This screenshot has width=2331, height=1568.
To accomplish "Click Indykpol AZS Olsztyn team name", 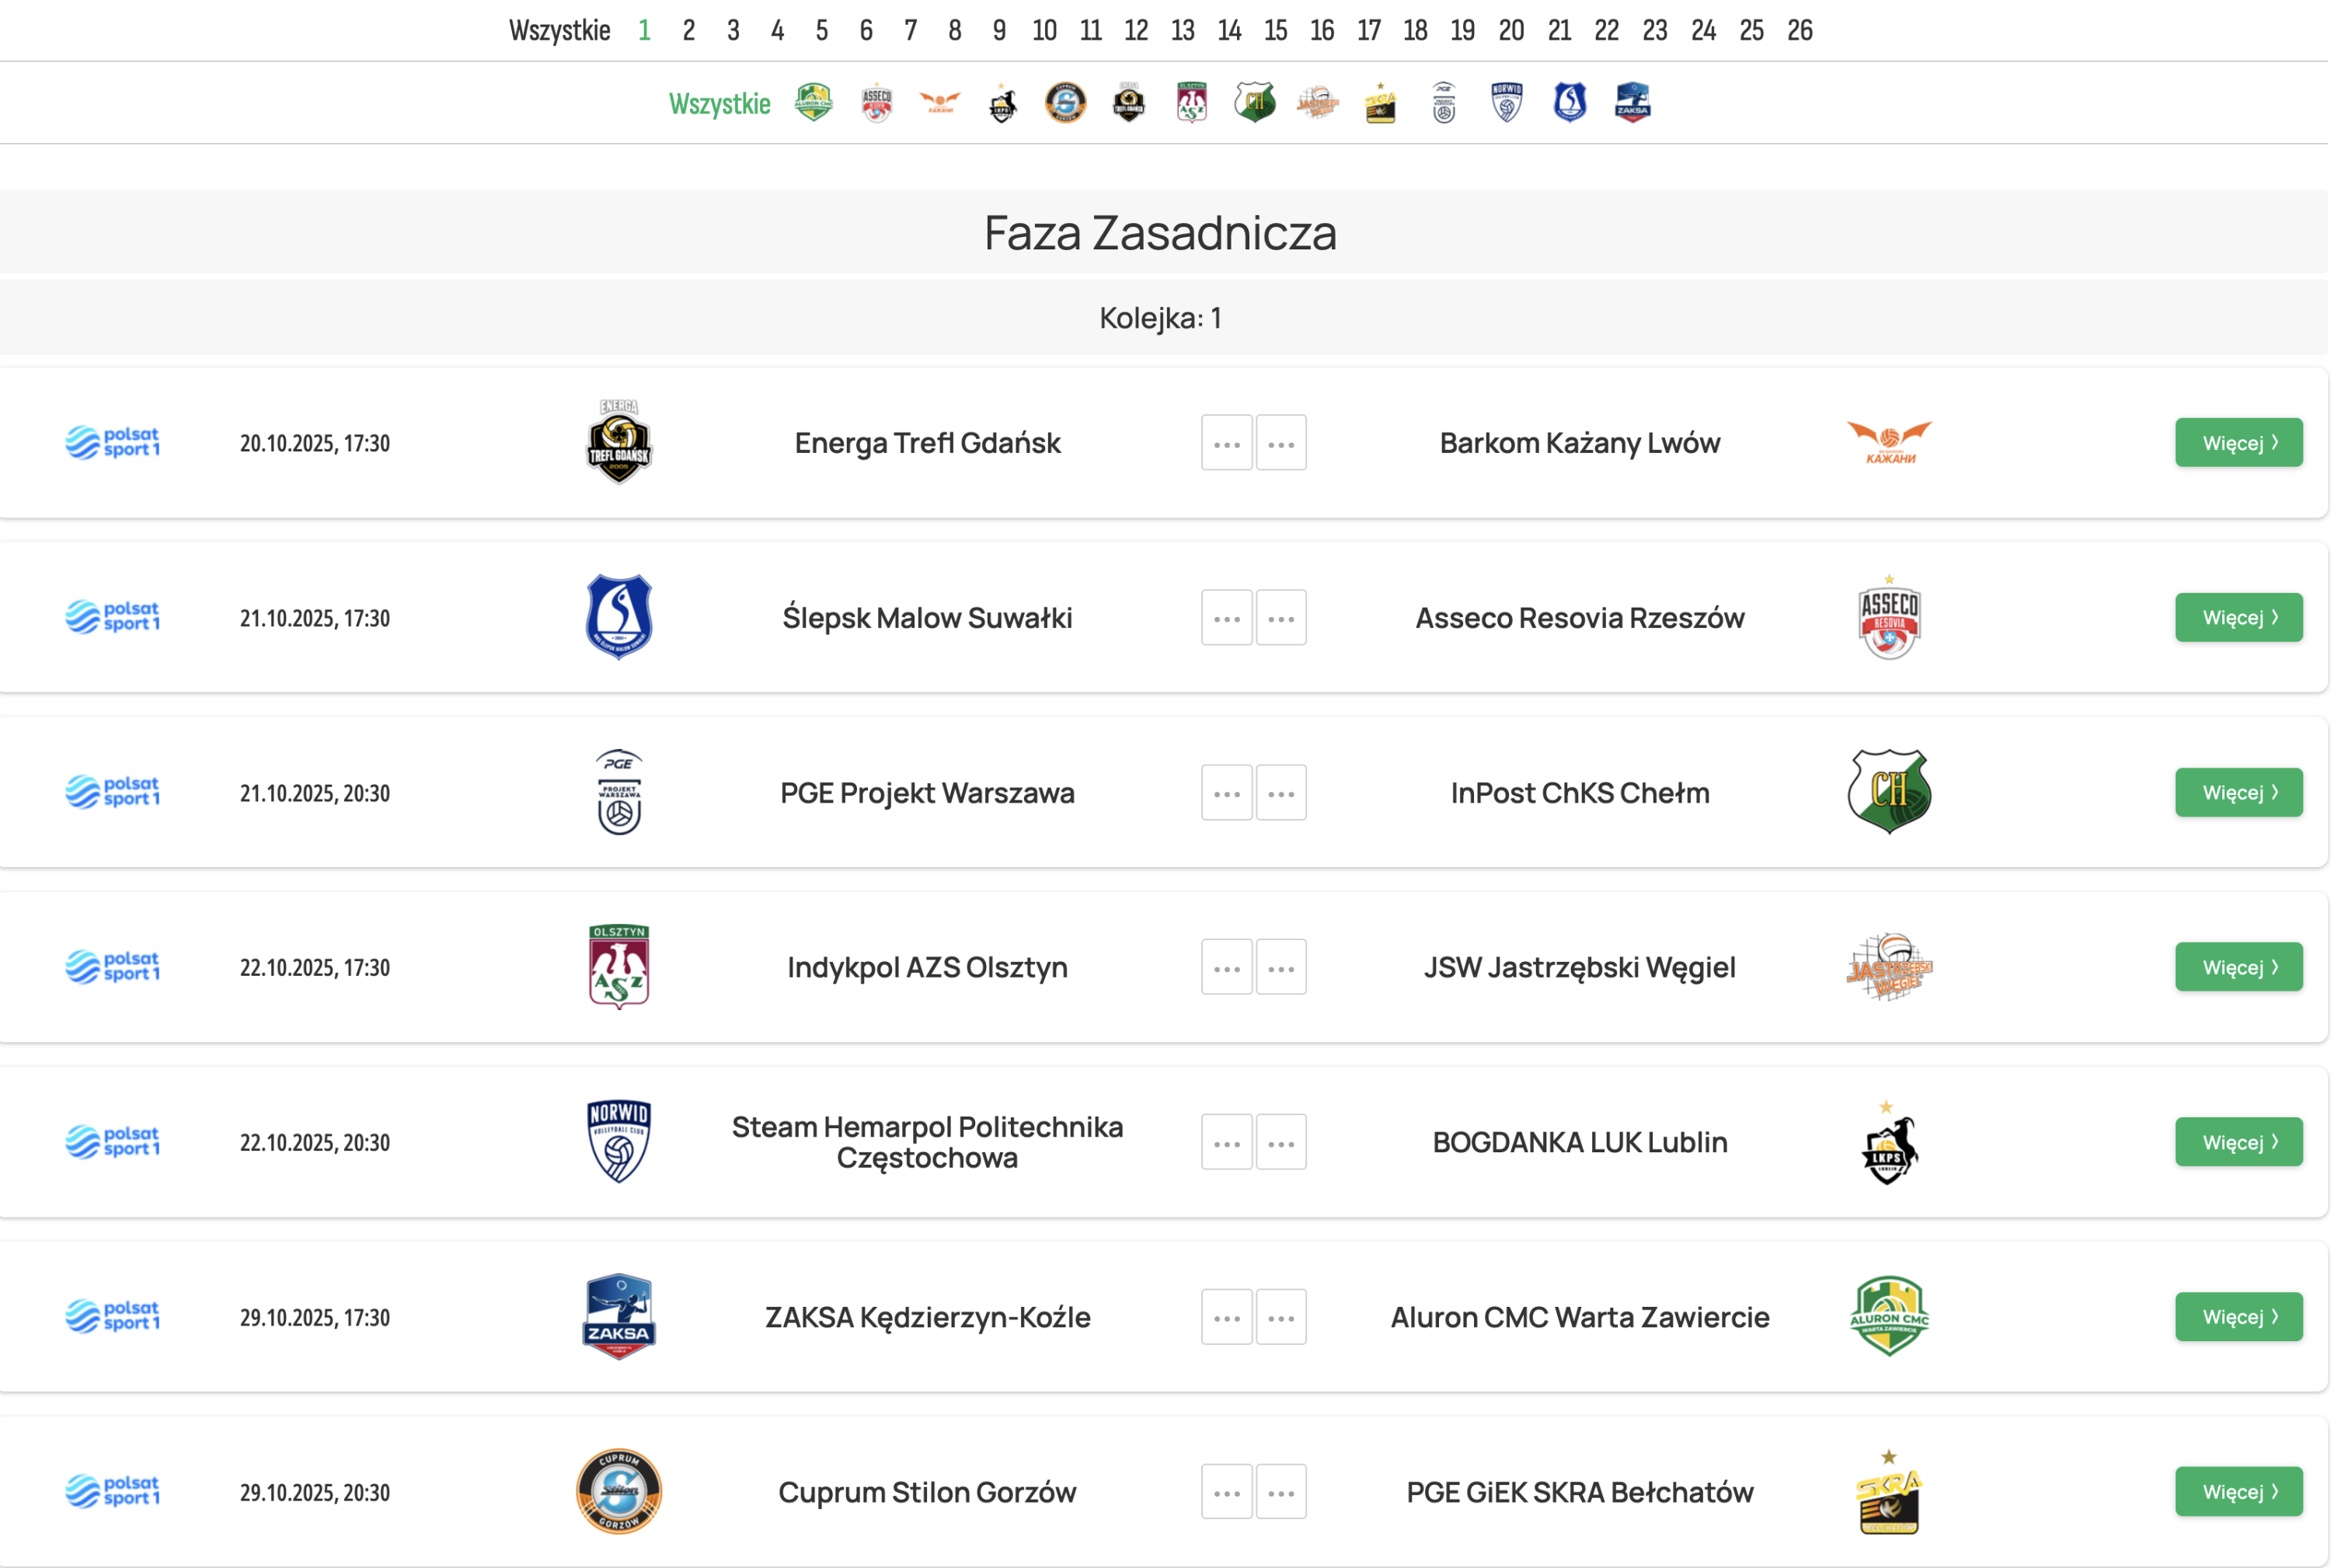I will pyautogui.click(x=927, y=967).
